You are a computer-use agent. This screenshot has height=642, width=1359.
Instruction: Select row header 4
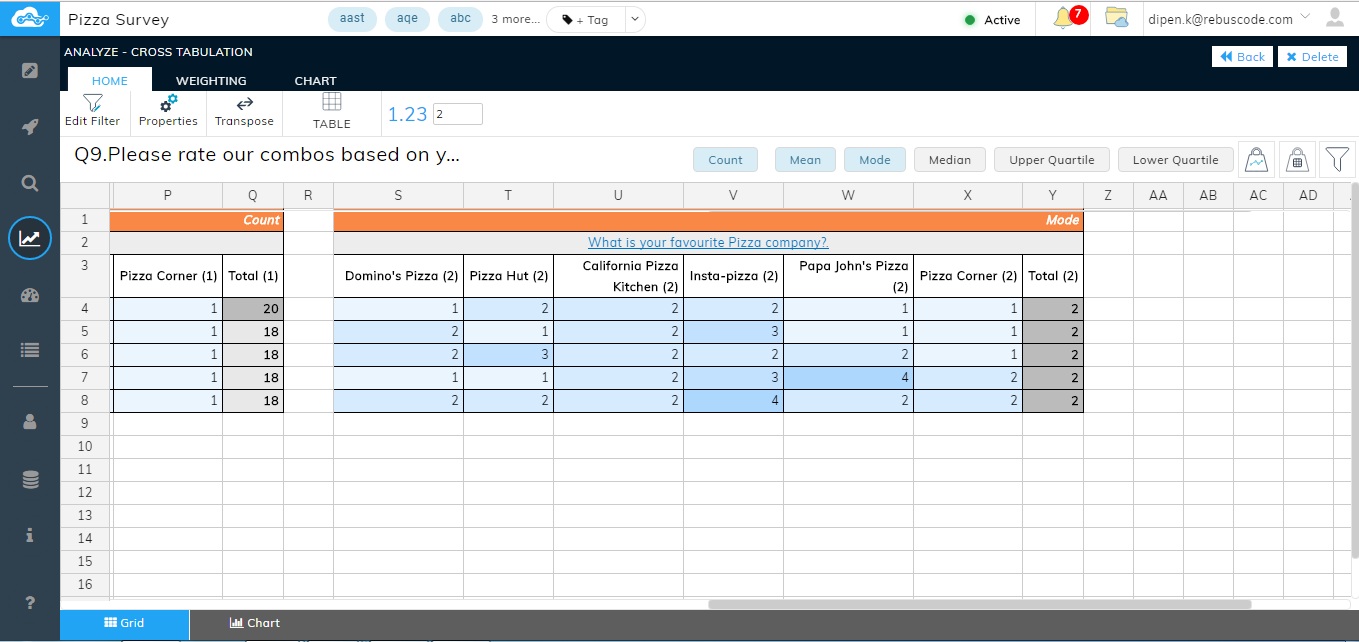pyautogui.click(x=85, y=309)
